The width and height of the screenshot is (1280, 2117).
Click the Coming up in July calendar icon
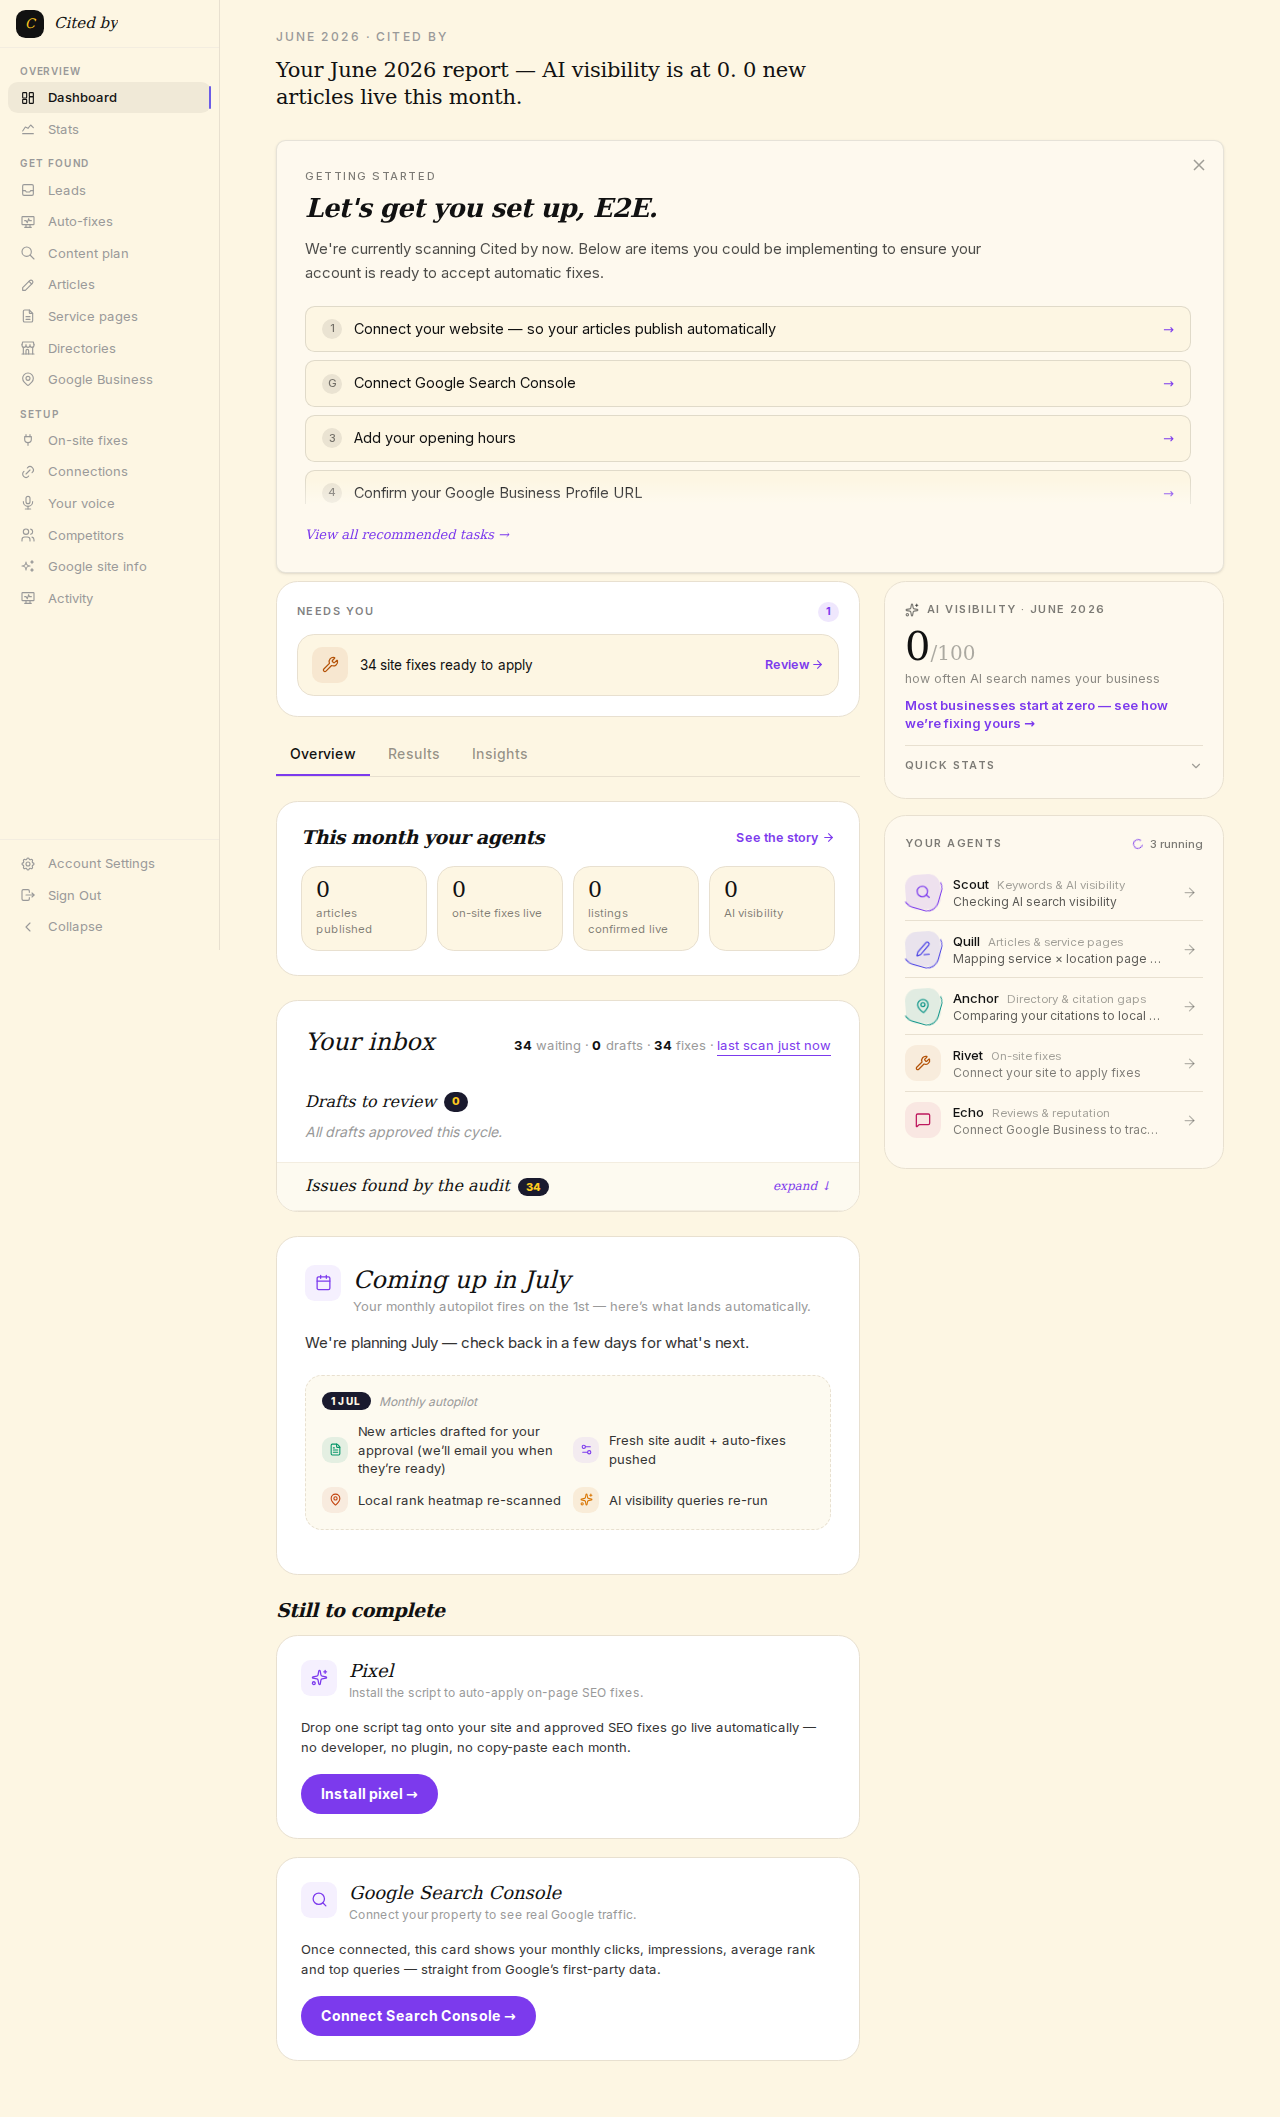click(x=323, y=1283)
